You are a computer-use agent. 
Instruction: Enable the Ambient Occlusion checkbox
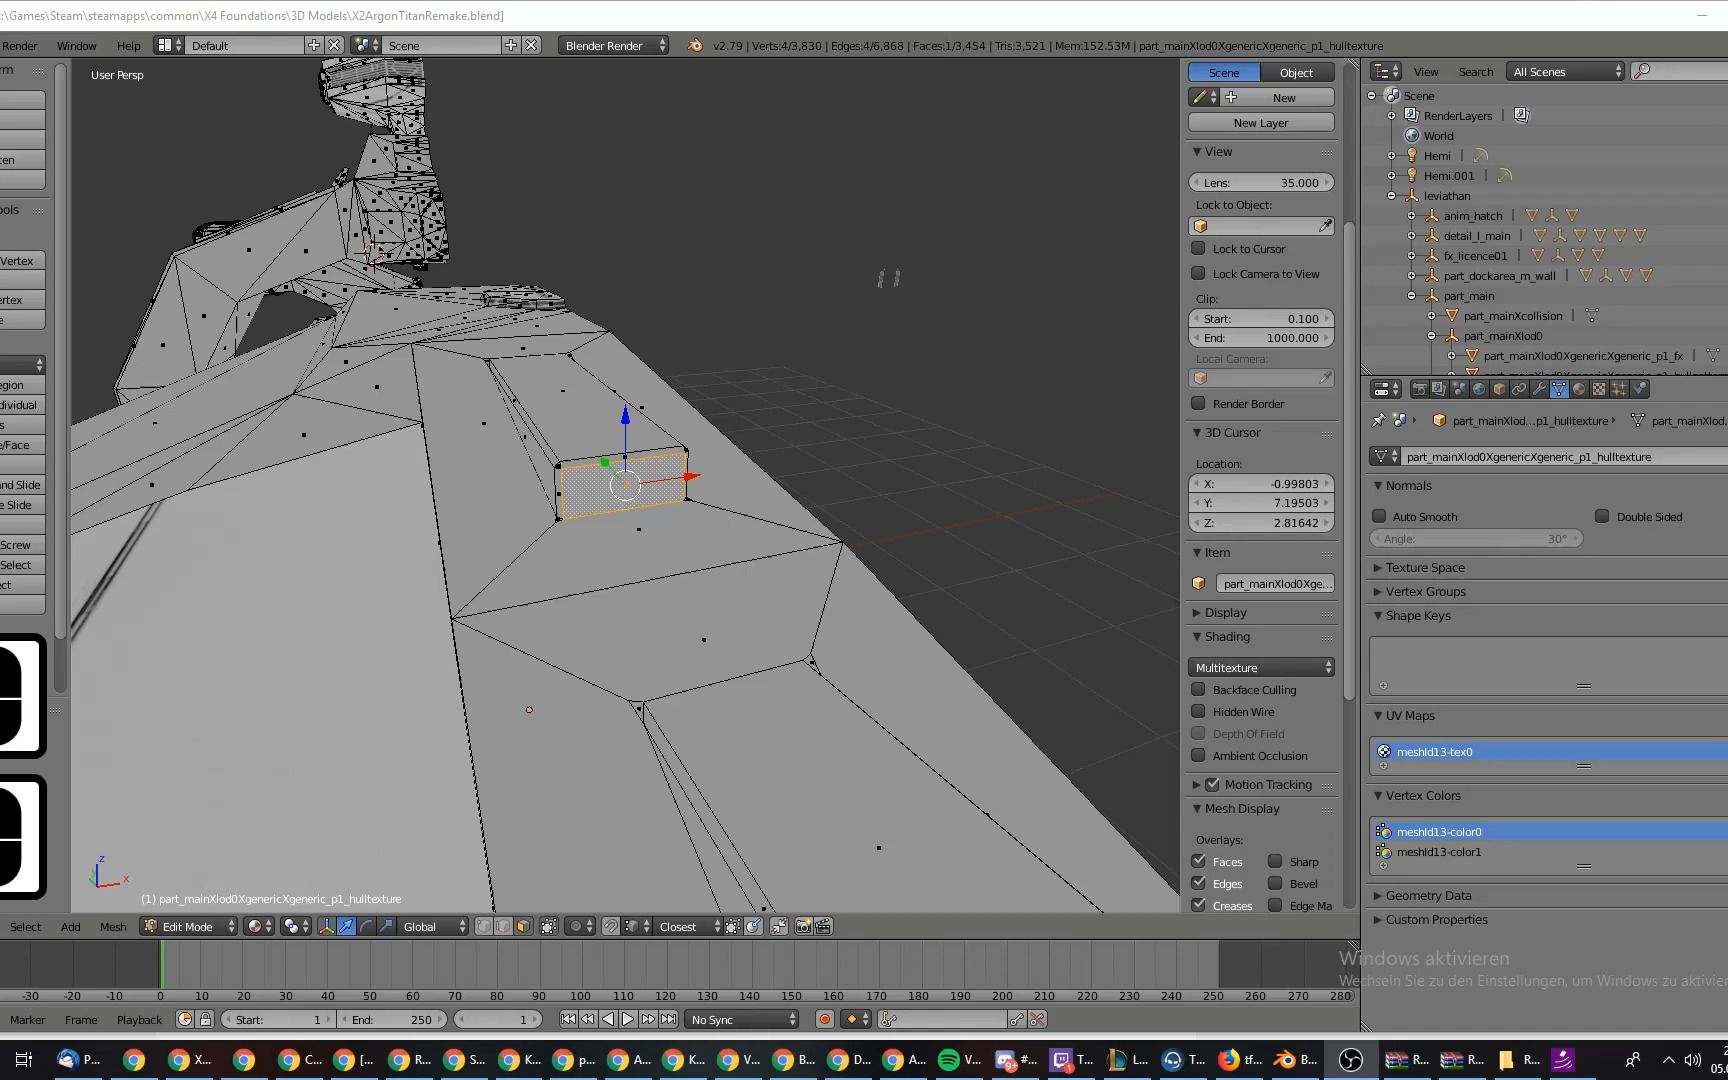(x=1198, y=755)
